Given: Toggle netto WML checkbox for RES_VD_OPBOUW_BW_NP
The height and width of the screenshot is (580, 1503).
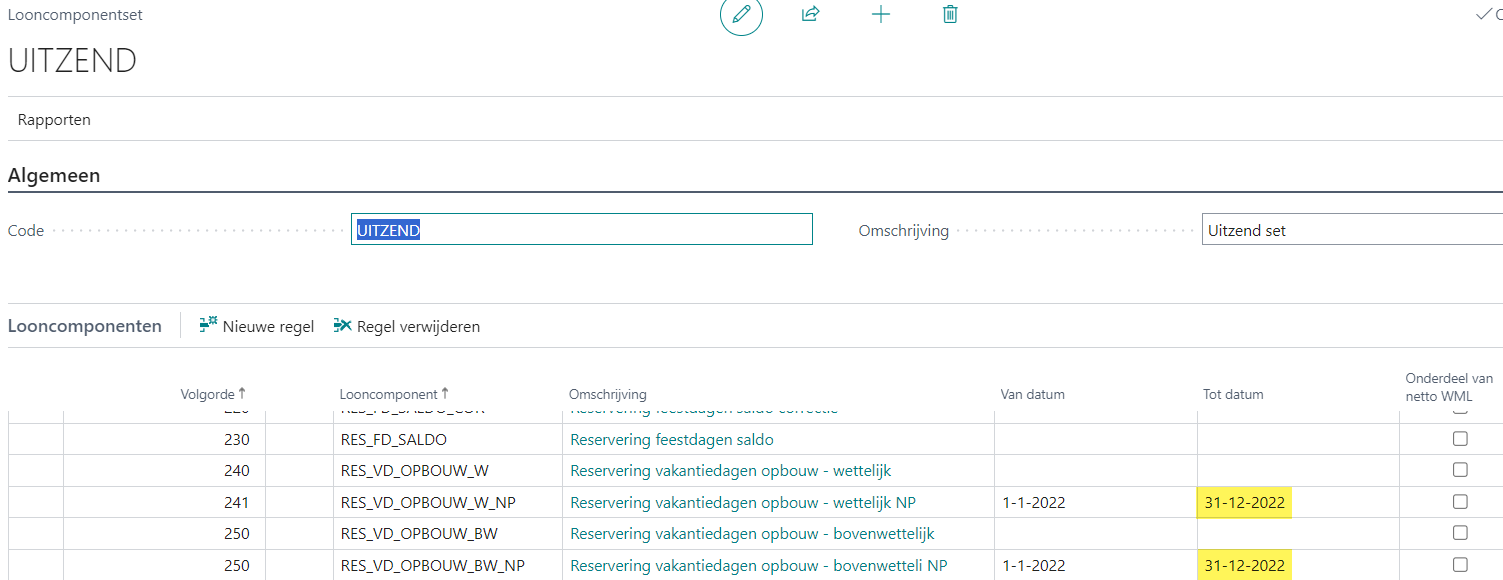Looking at the screenshot, I should [1460, 565].
